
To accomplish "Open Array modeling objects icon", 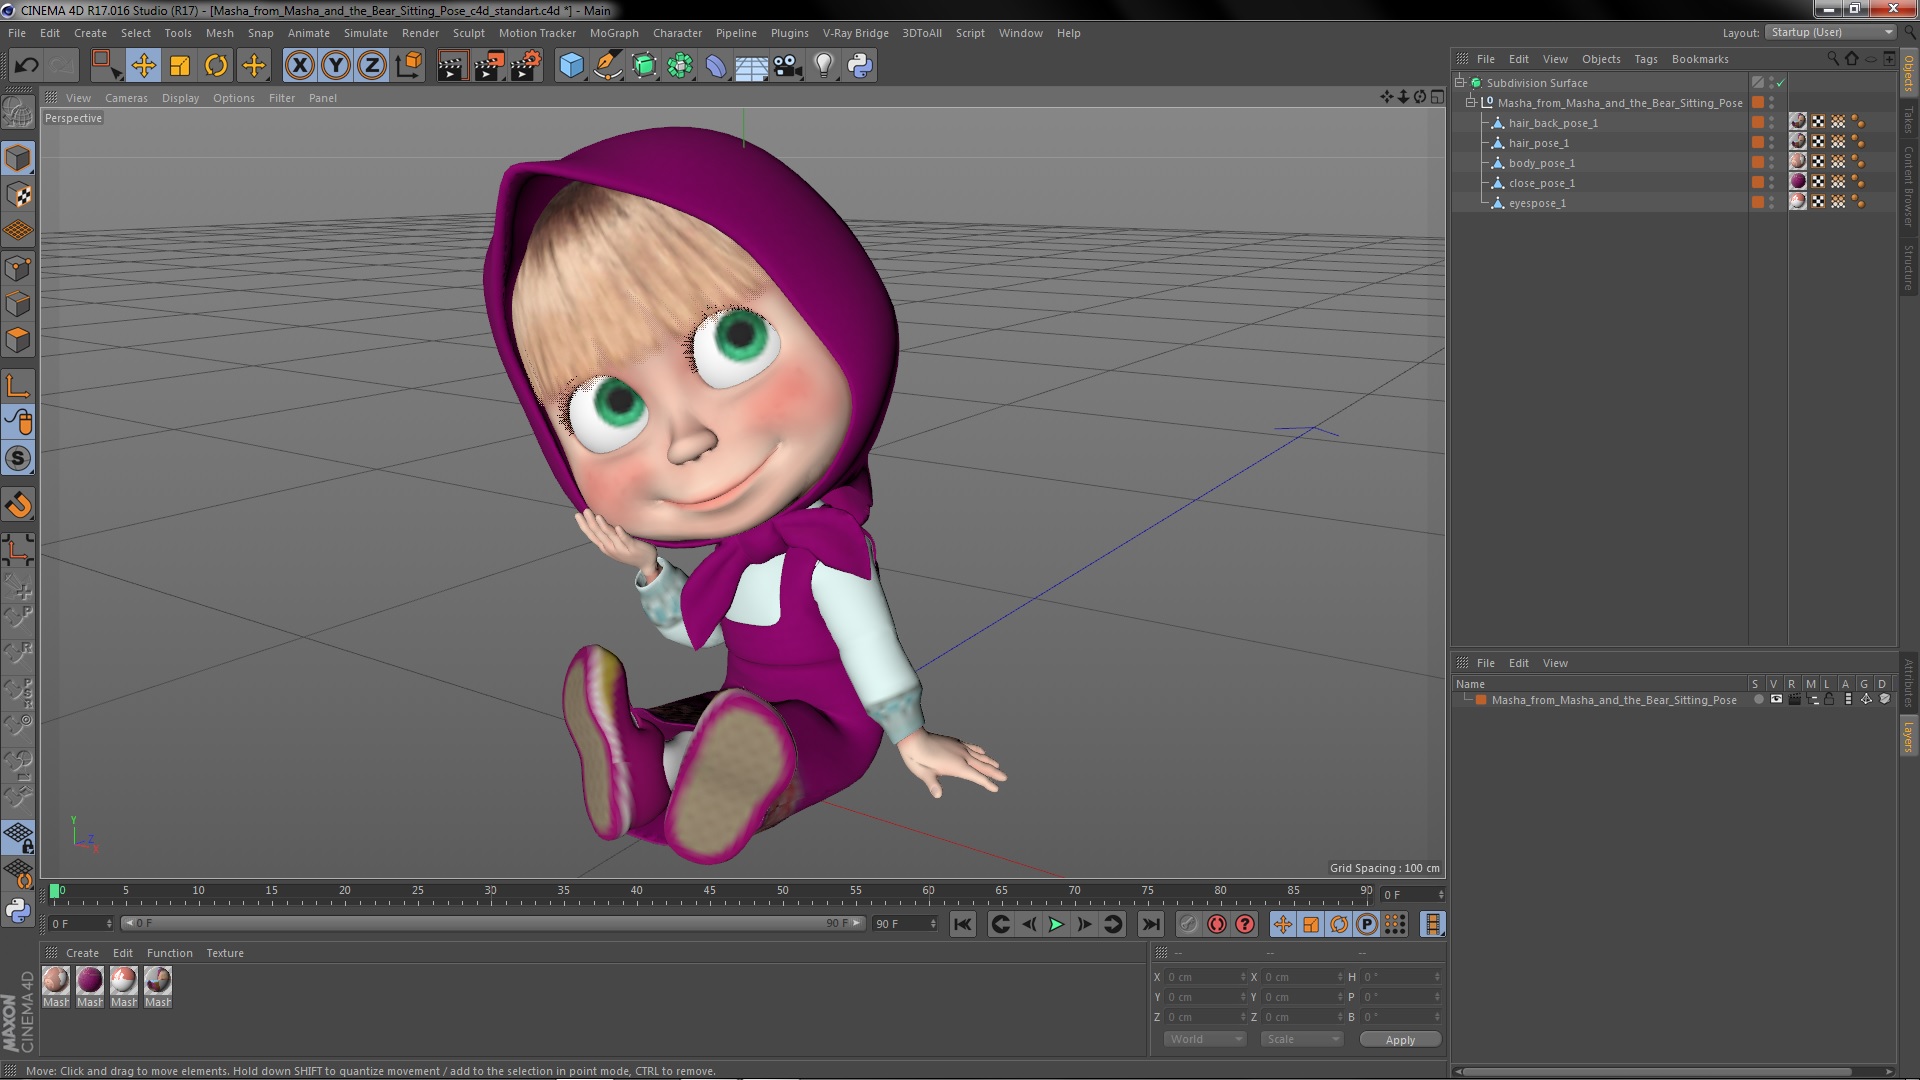I will tap(680, 66).
